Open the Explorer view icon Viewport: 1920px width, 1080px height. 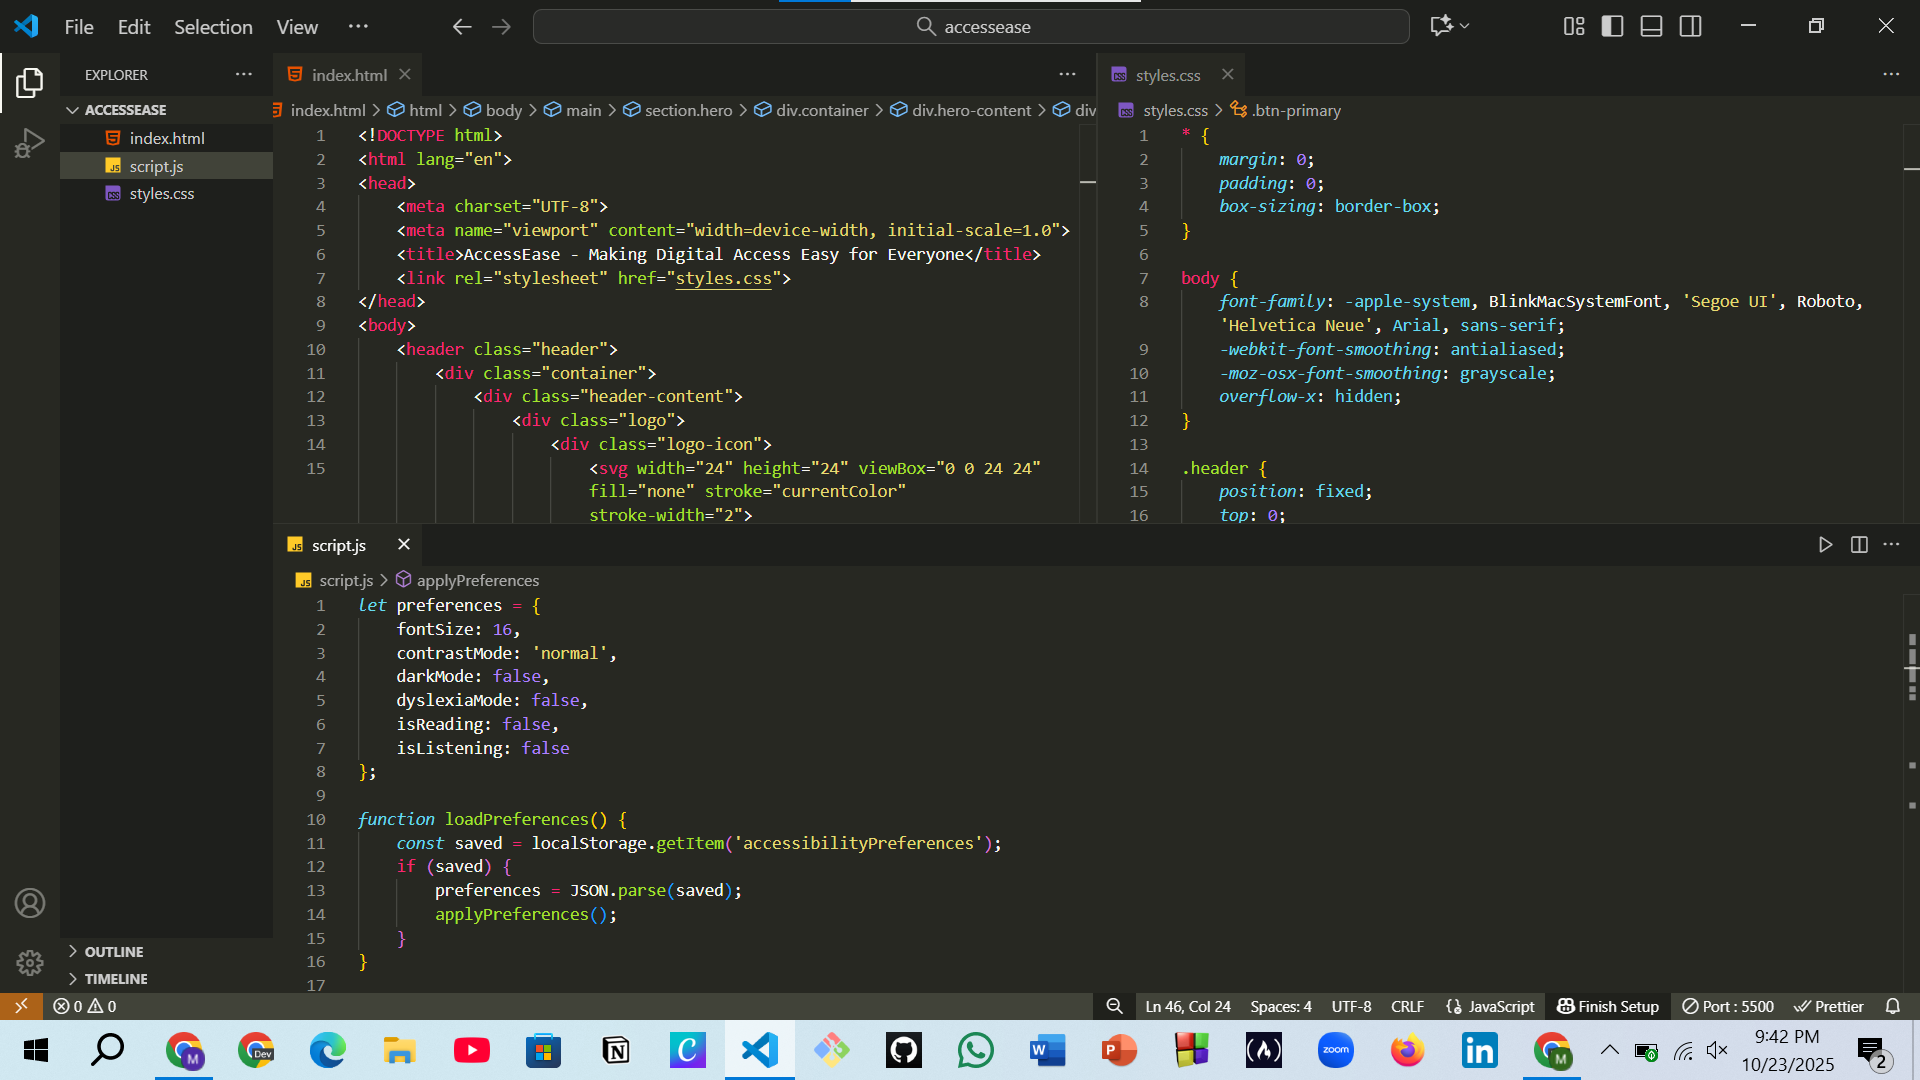tap(29, 82)
